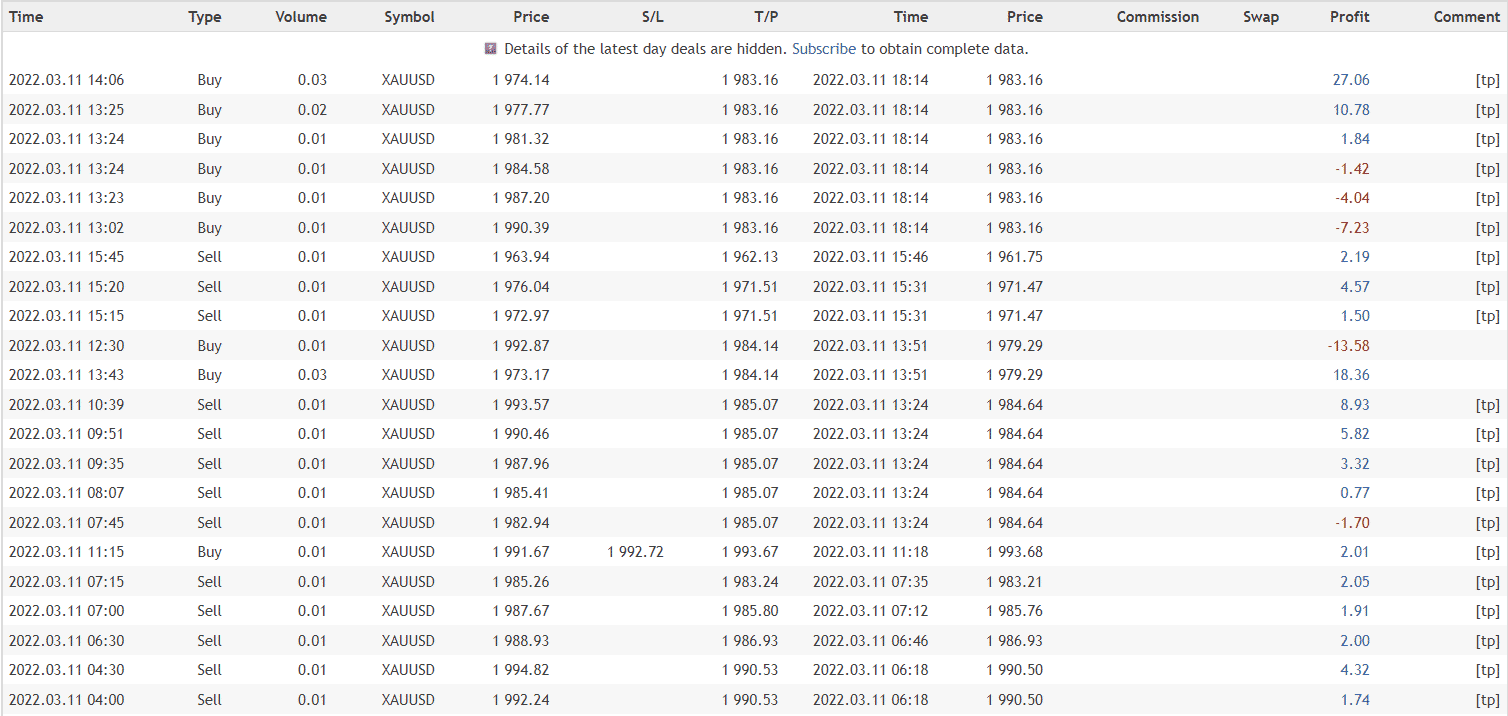This screenshot has width=1508, height=716.
Task: Sort by the T/P column header
Action: pyautogui.click(x=767, y=17)
